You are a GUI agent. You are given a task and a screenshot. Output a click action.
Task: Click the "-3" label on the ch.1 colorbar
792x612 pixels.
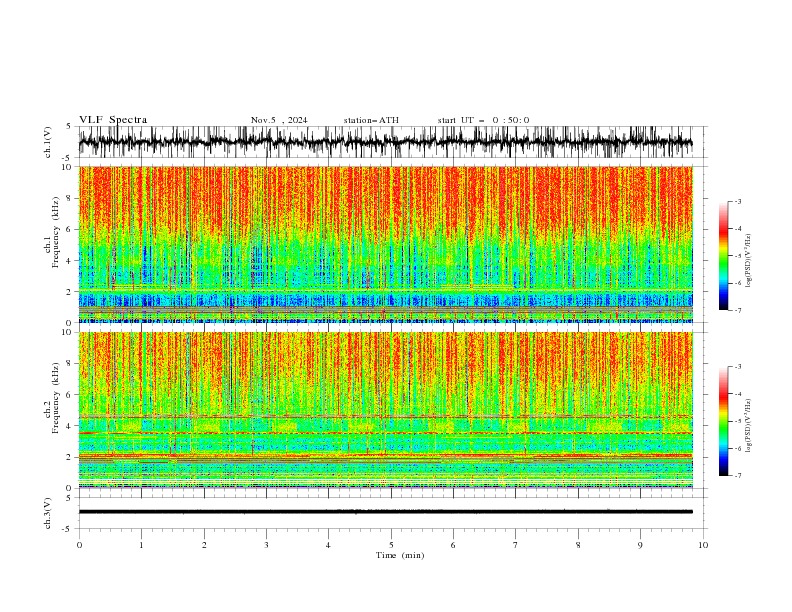738,201
